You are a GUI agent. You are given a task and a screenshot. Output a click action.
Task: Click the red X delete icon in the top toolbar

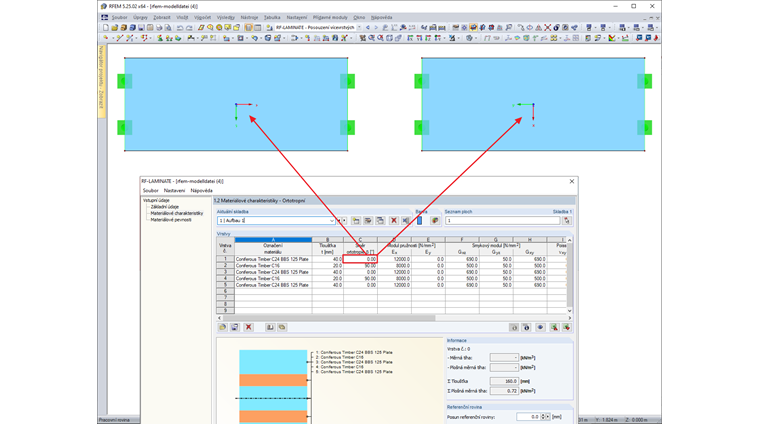tap(547, 28)
